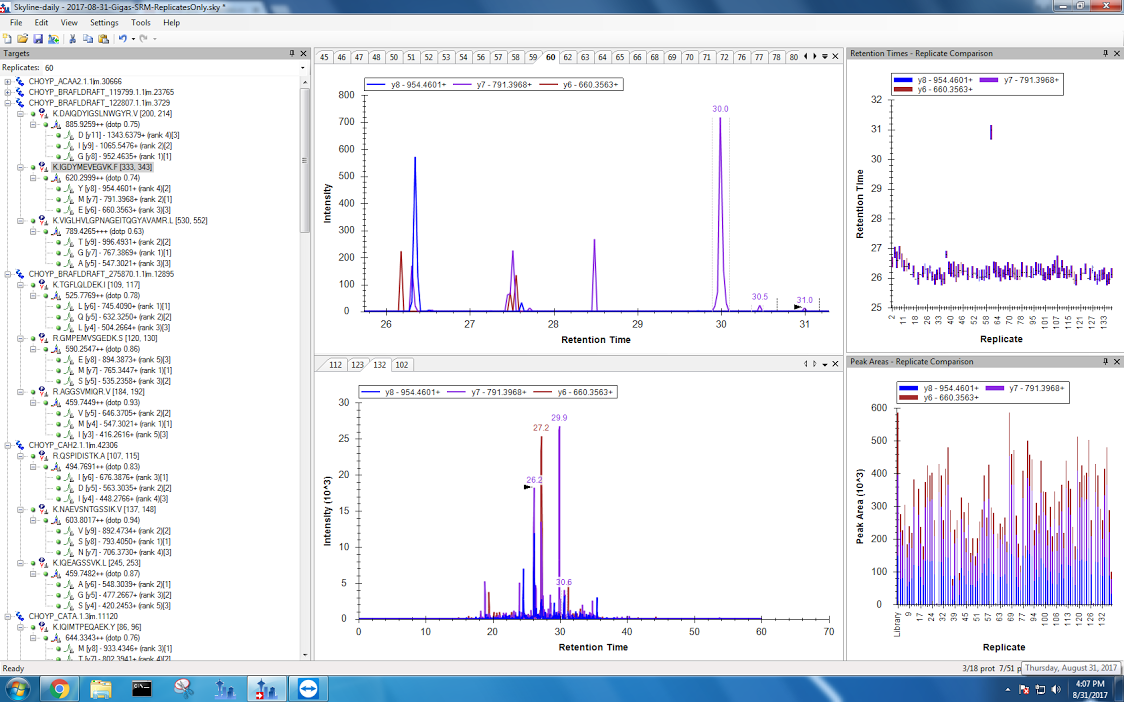Click the Undo arrow icon
Screen dimensions: 1124x702
coord(122,39)
